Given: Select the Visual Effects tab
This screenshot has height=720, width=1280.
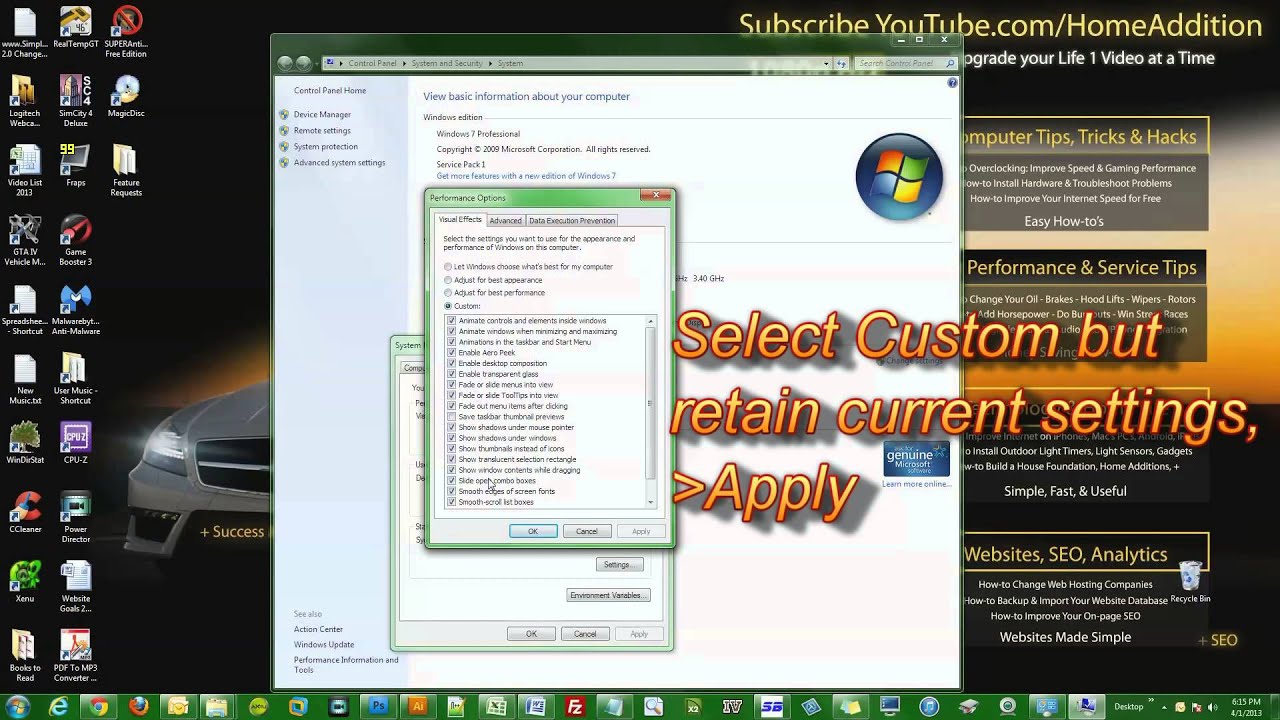Looking at the screenshot, I should (460, 219).
